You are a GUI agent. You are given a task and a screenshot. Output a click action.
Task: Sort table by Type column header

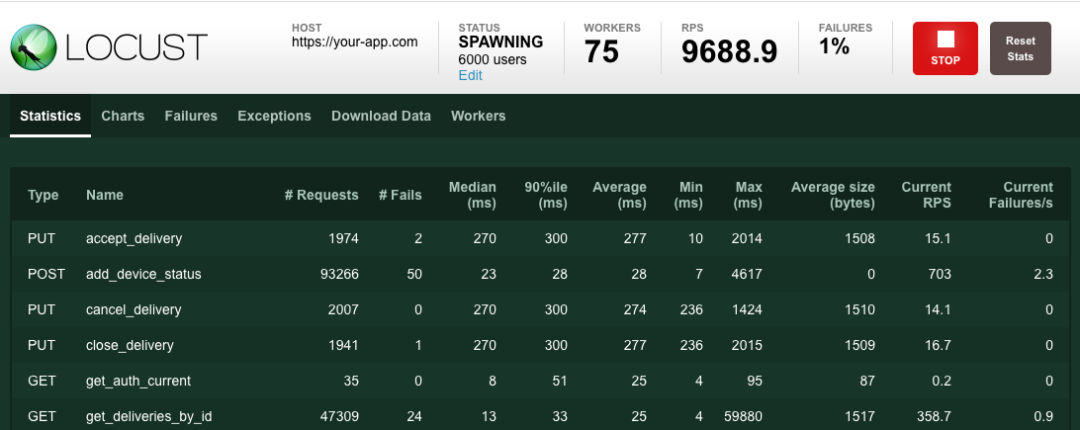click(x=43, y=195)
